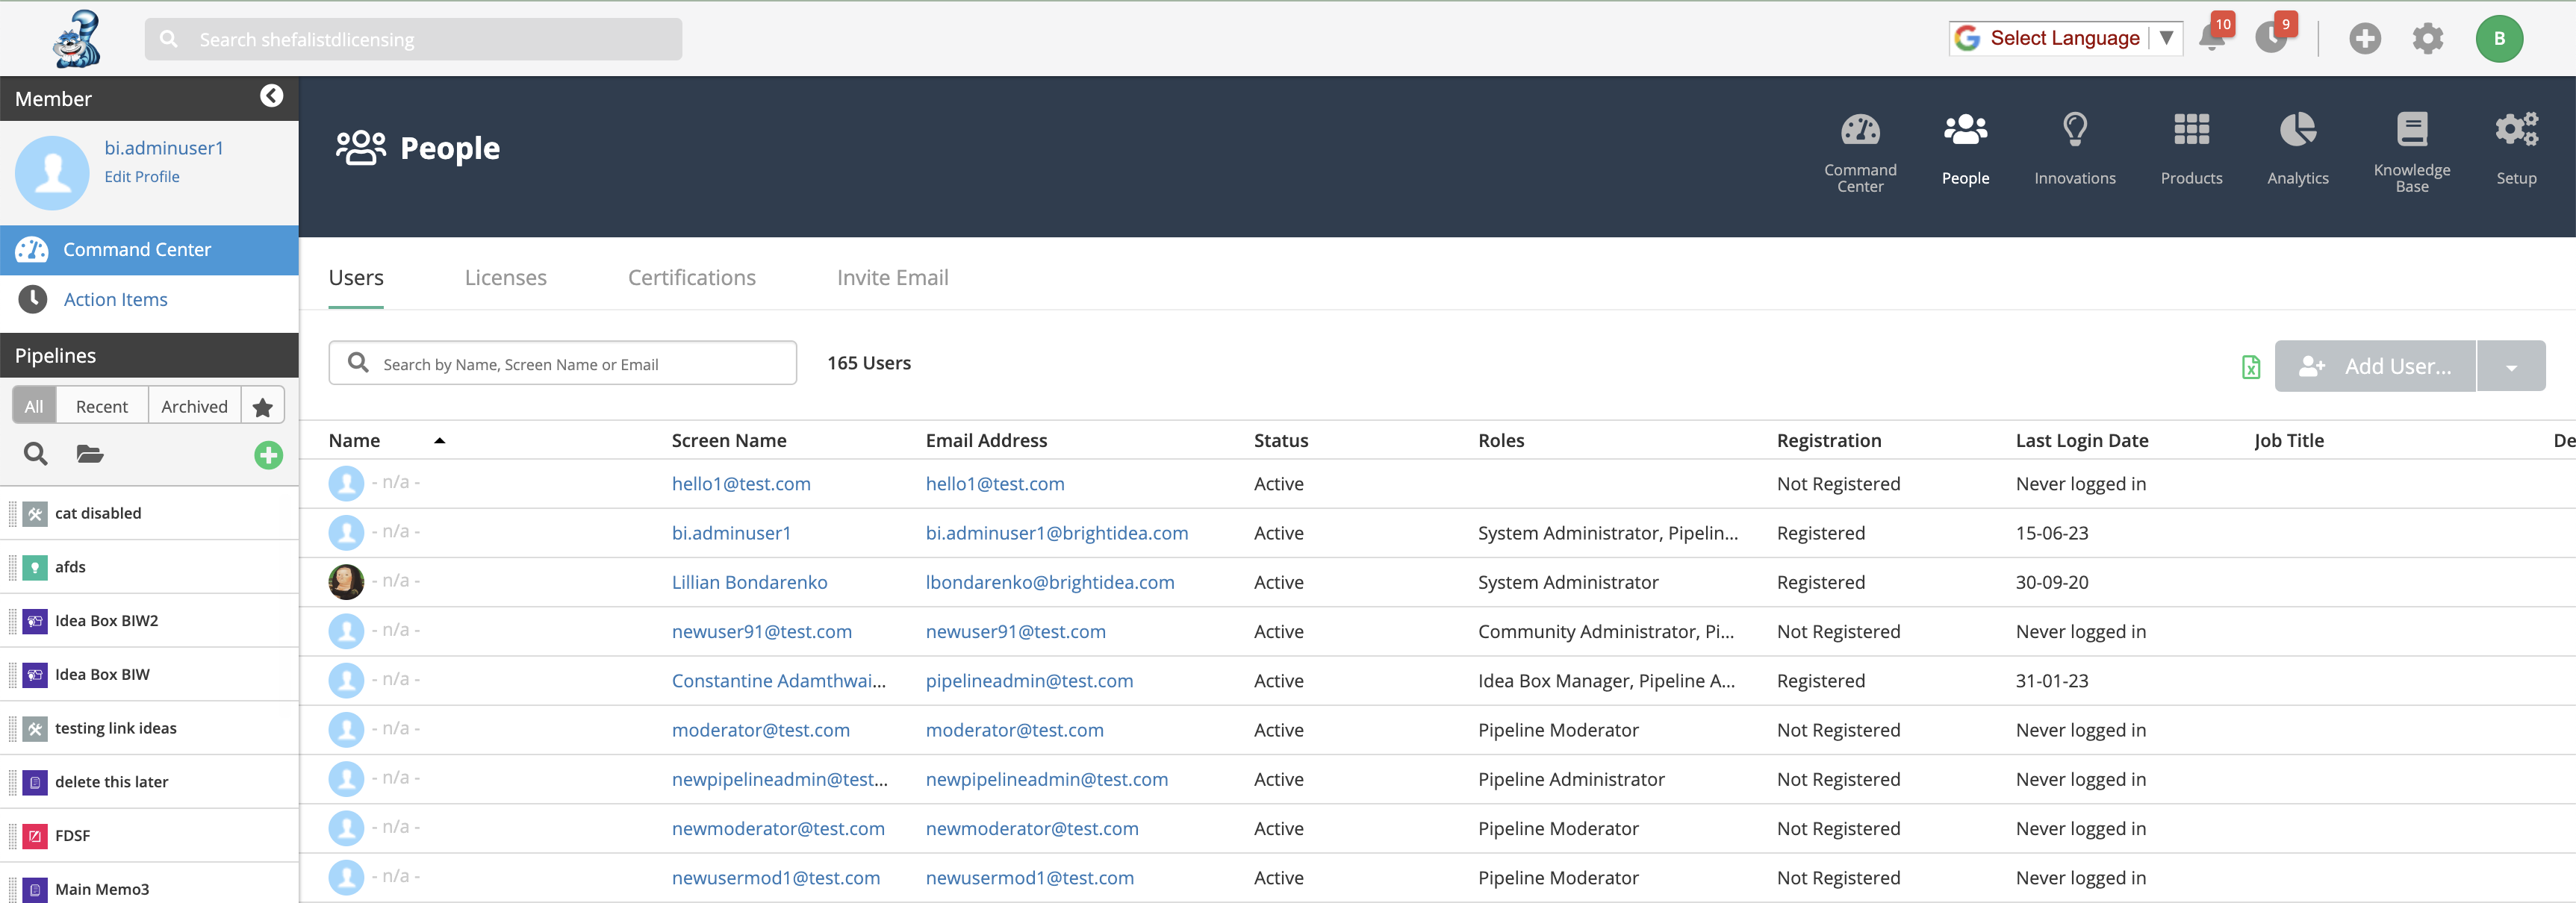Collapse the Member sidebar arrow
The height and width of the screenshot is (903, 2576).
click(x=271, y=96)
